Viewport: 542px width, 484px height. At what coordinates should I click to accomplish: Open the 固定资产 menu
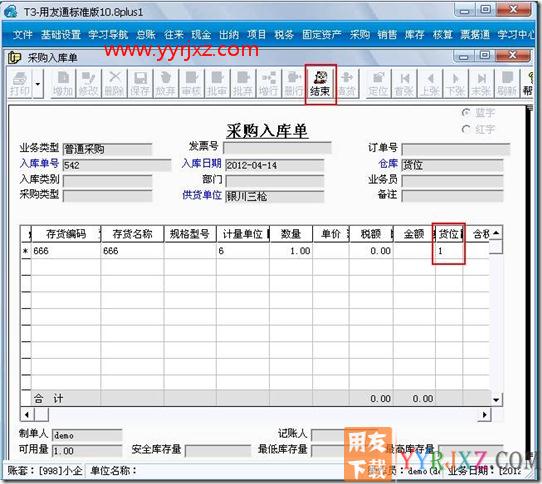point(321,35)
